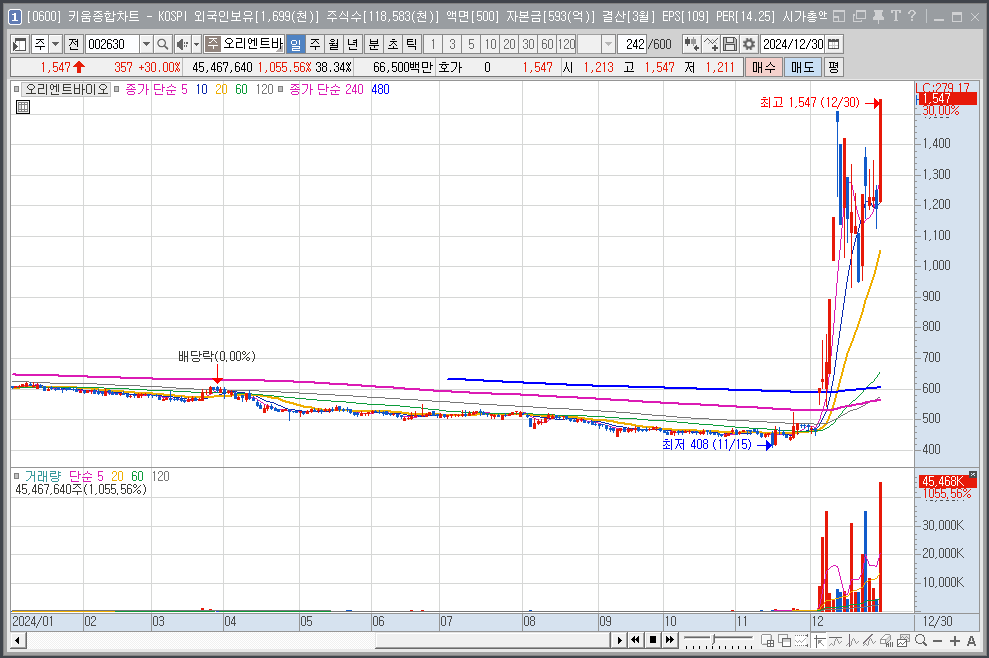Close the volume panel with small x
The image size is (989, 658).
[x=973, y=474]
